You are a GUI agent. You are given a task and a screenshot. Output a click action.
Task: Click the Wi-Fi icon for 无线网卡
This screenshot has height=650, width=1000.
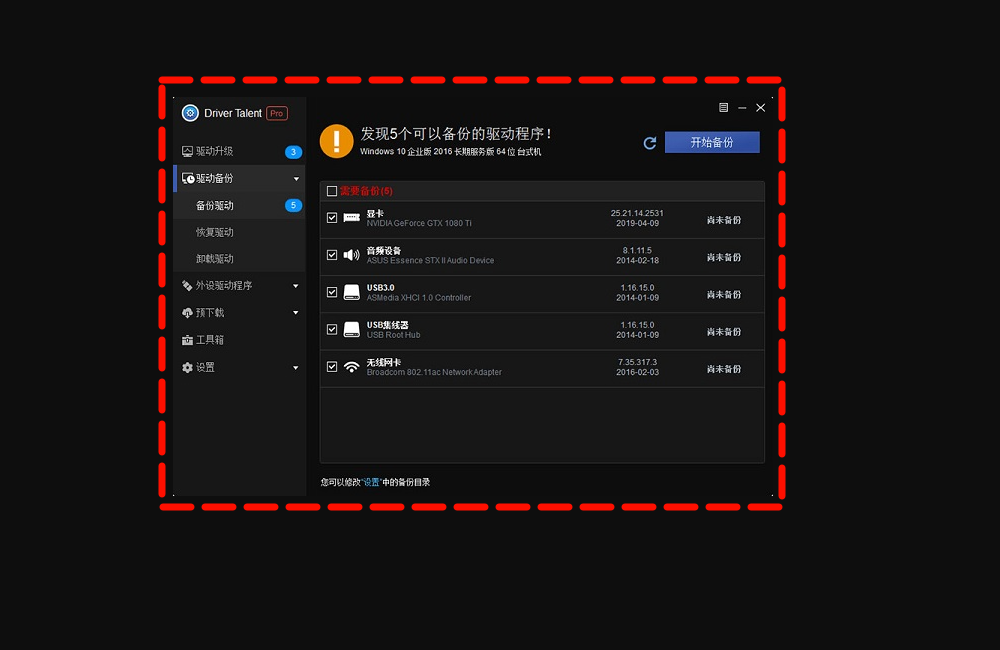(351, 367)
